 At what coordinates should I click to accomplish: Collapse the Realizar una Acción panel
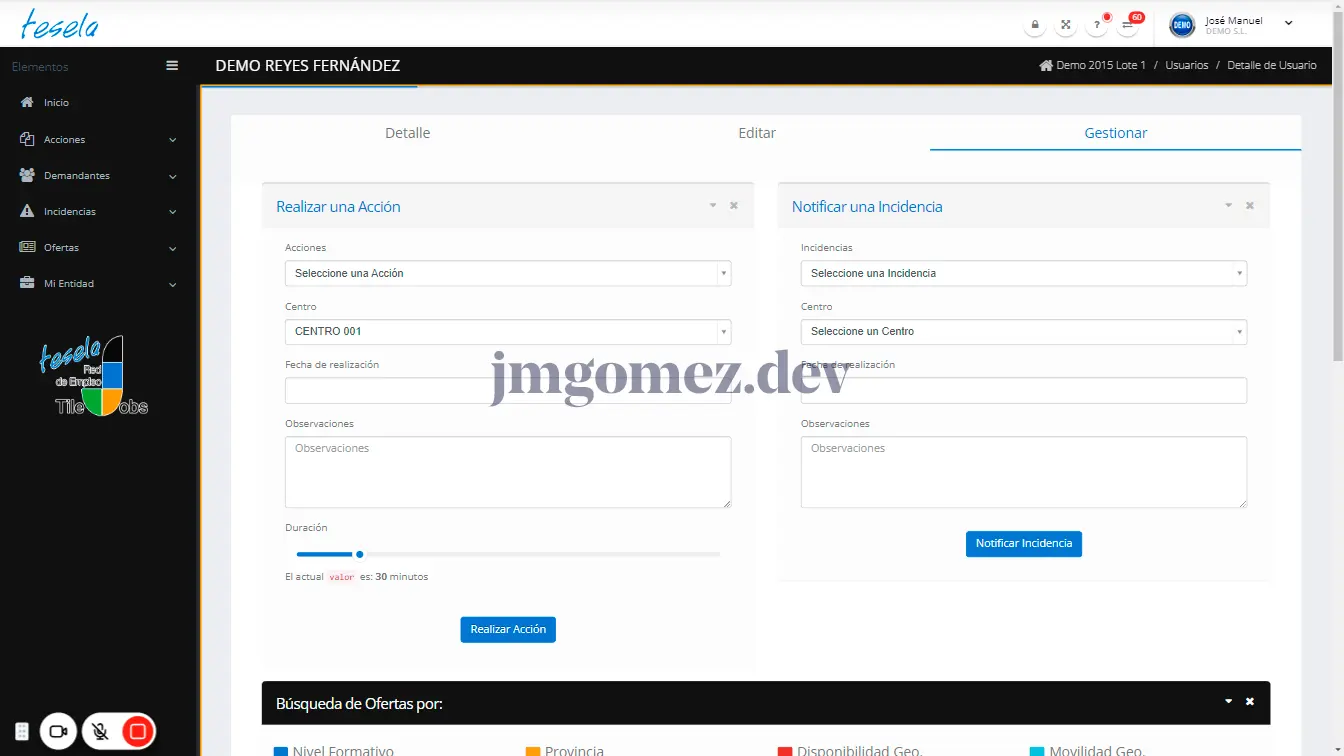click(x=713, y=206)
